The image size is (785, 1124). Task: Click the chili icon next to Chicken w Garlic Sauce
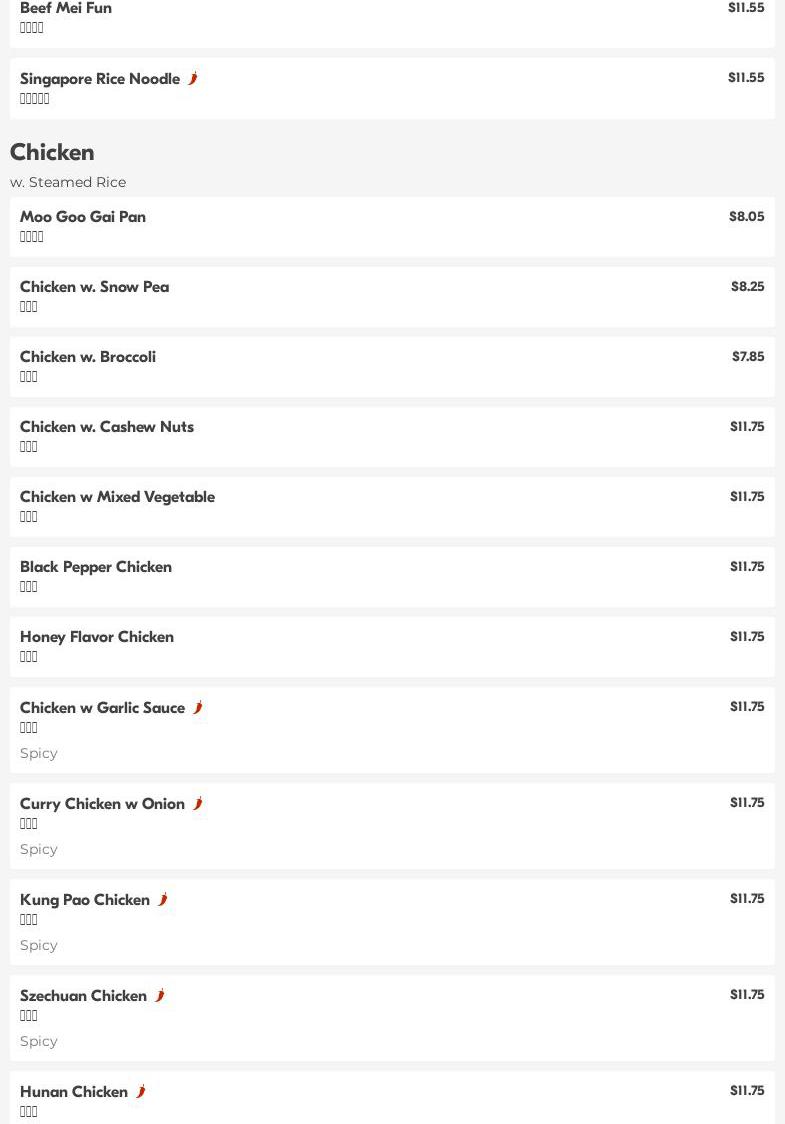[x=198, y=707]
